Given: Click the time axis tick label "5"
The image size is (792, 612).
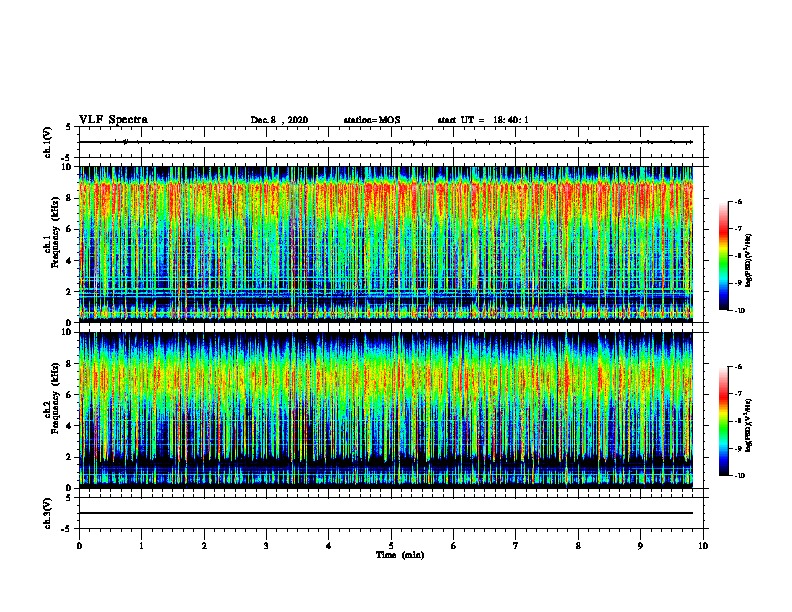Looking at the screenshot, I should [x=391, y=545].
